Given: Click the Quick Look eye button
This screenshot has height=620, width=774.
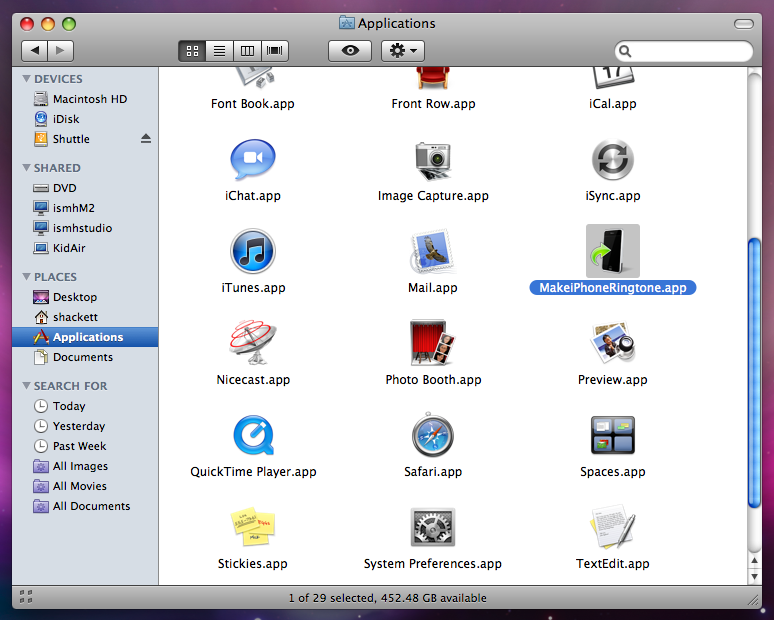Looking at the screenshot, I should 350,51.
